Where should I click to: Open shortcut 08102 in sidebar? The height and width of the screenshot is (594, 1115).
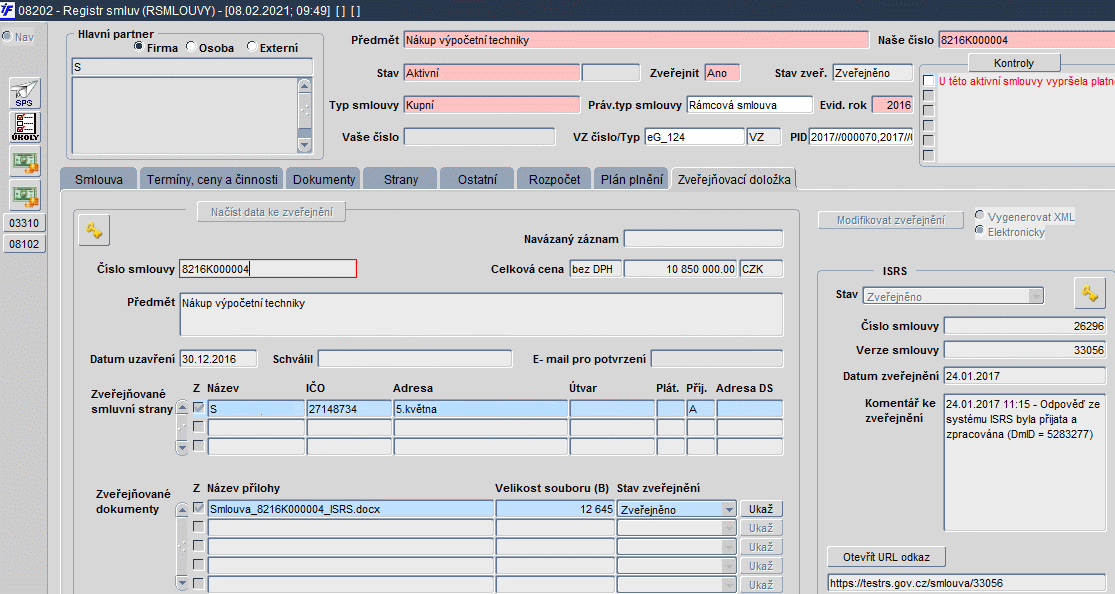point(24,244)
